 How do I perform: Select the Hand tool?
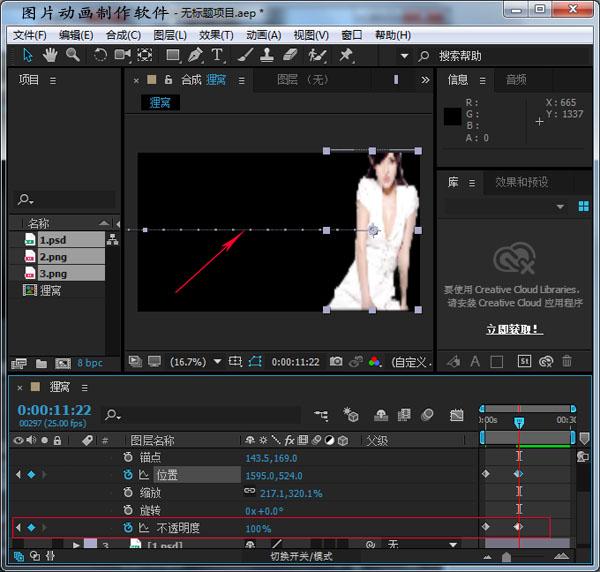click(x=50, y=55)
